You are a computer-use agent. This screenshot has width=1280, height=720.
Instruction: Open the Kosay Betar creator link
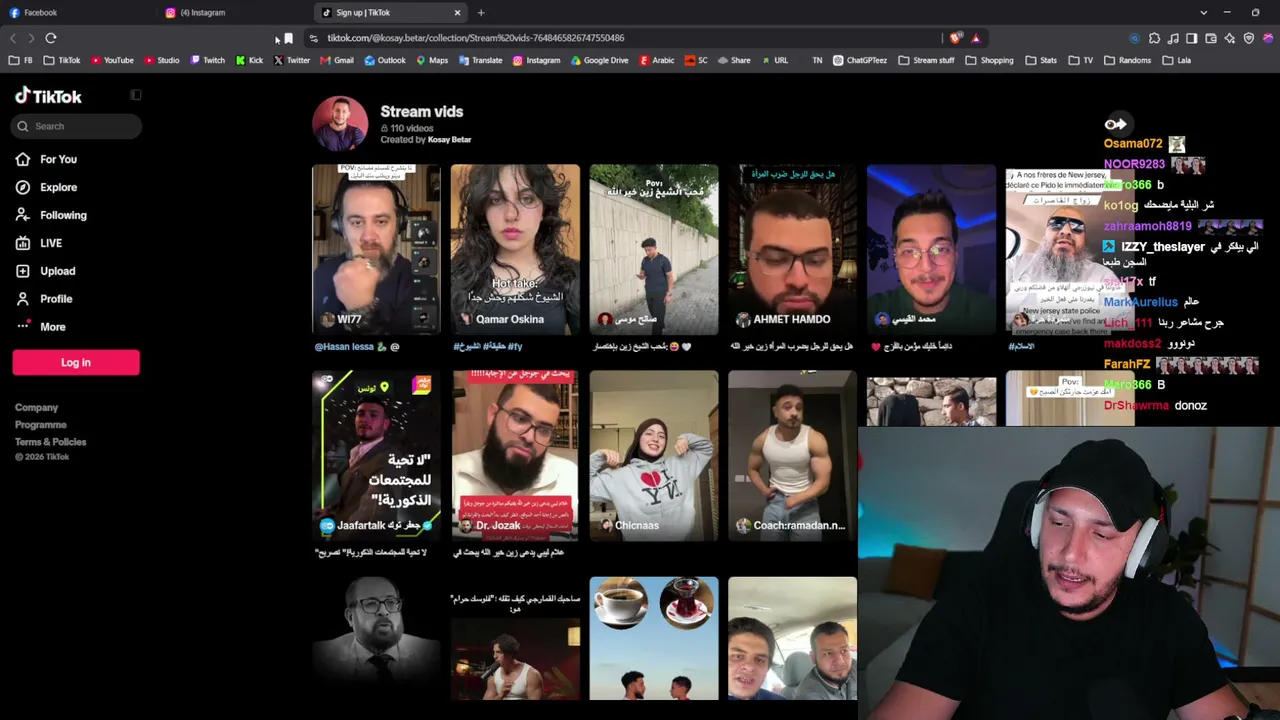[x=449, y=140]
